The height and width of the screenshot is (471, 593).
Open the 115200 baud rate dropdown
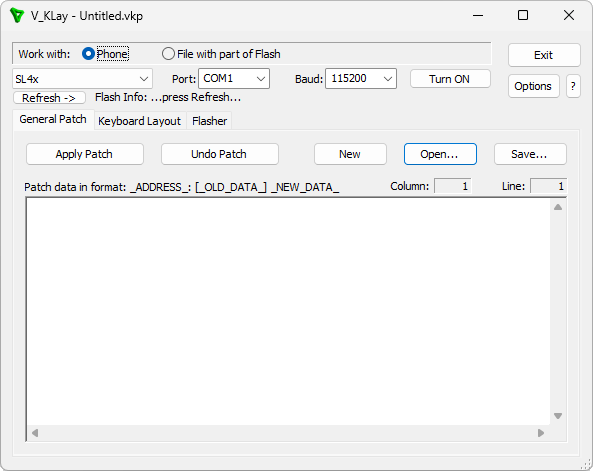click(x=361, y=79)
